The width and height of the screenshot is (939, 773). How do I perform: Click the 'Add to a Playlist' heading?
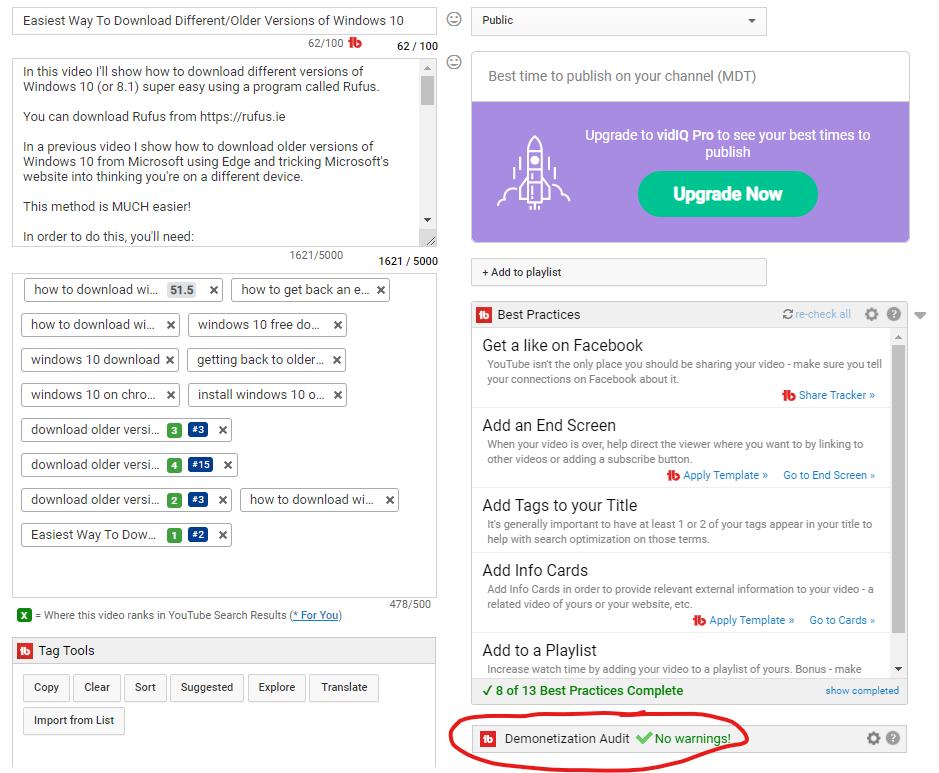point(540,650)
